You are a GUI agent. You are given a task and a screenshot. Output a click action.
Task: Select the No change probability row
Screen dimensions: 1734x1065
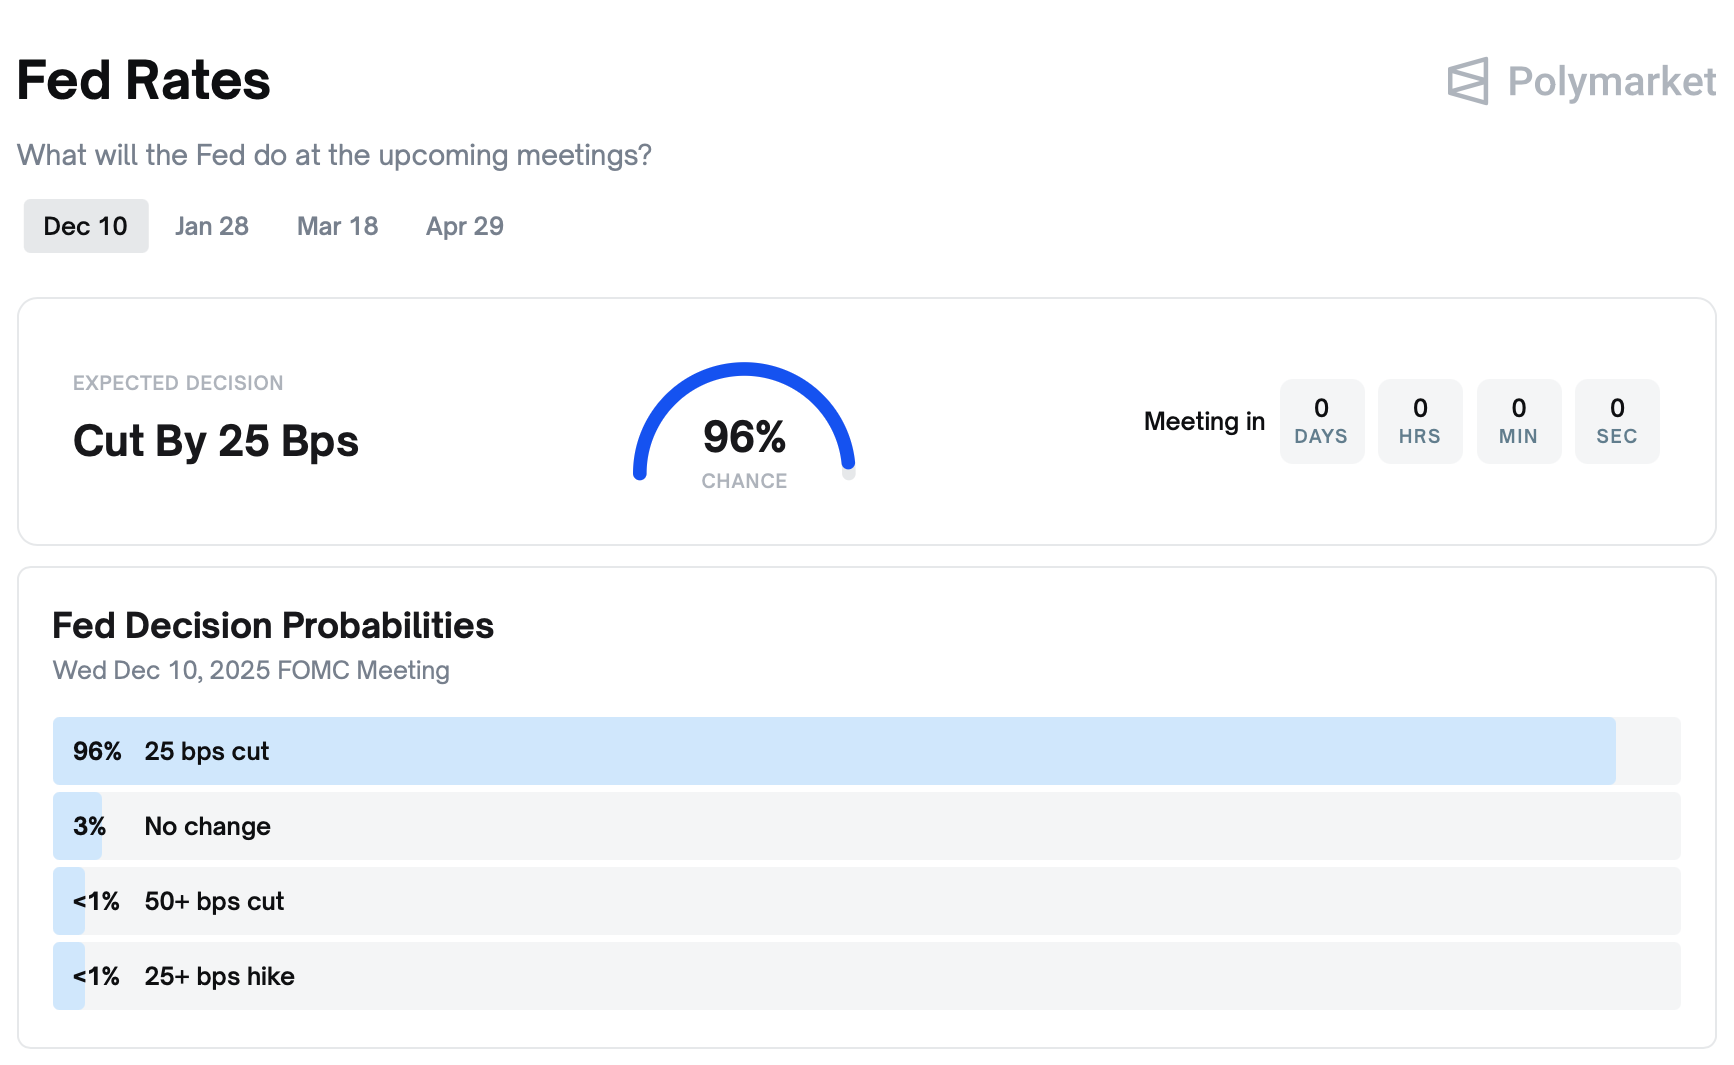(x=866, y=826)
